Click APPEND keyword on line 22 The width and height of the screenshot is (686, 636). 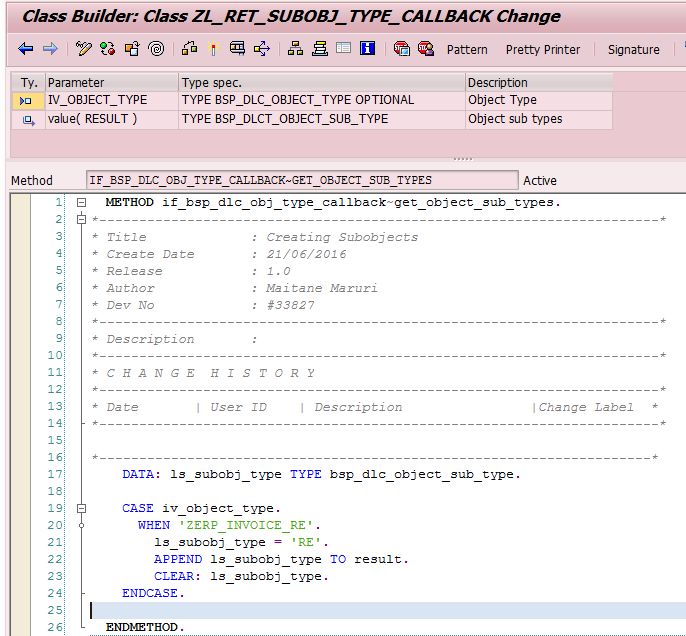pyautogui.click(x=178, y=559)
